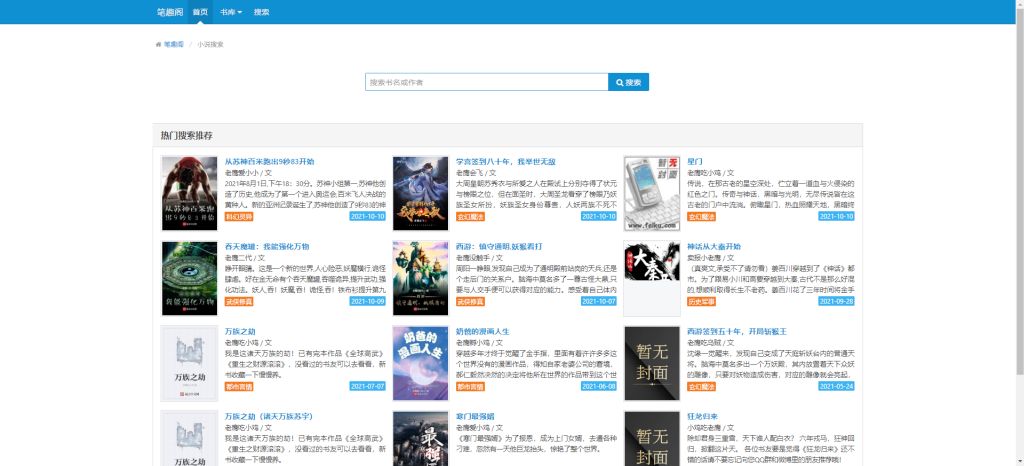
Task: Open cover thumbnail of 学宫签到八十年
Action: [421, 193]
